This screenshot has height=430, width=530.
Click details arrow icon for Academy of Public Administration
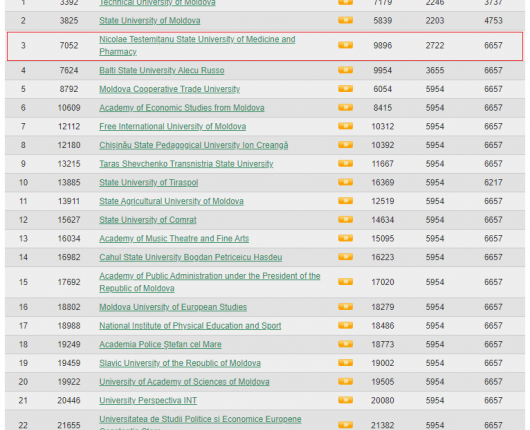coord(345,282)
